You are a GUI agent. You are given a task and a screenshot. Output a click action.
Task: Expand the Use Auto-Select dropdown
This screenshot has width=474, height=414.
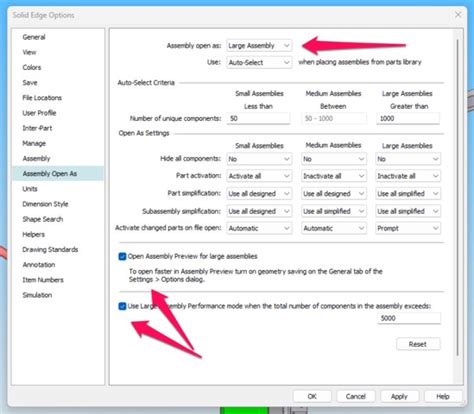[x=259, y=62]
